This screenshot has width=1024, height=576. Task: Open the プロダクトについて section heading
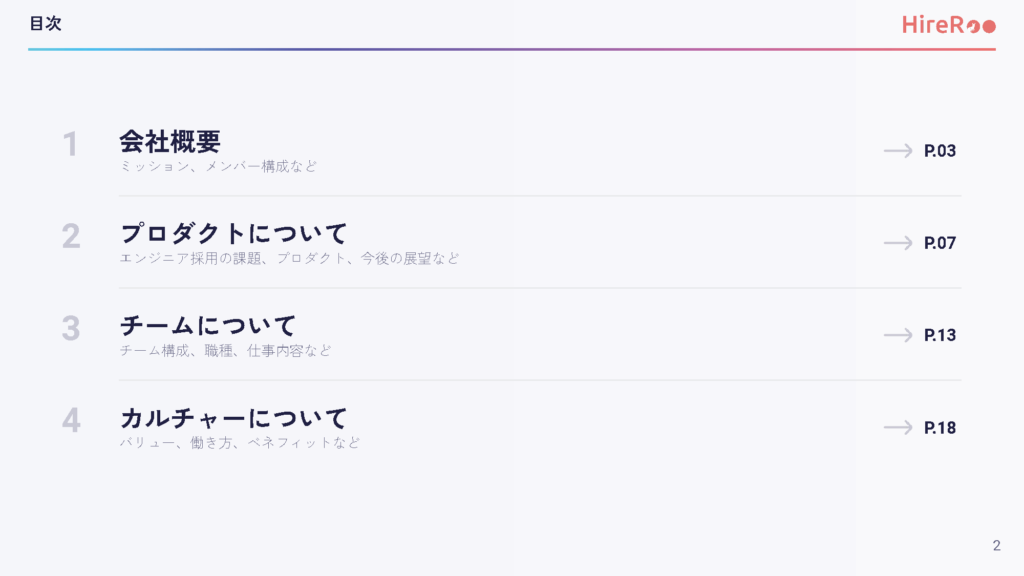[233, 233]
